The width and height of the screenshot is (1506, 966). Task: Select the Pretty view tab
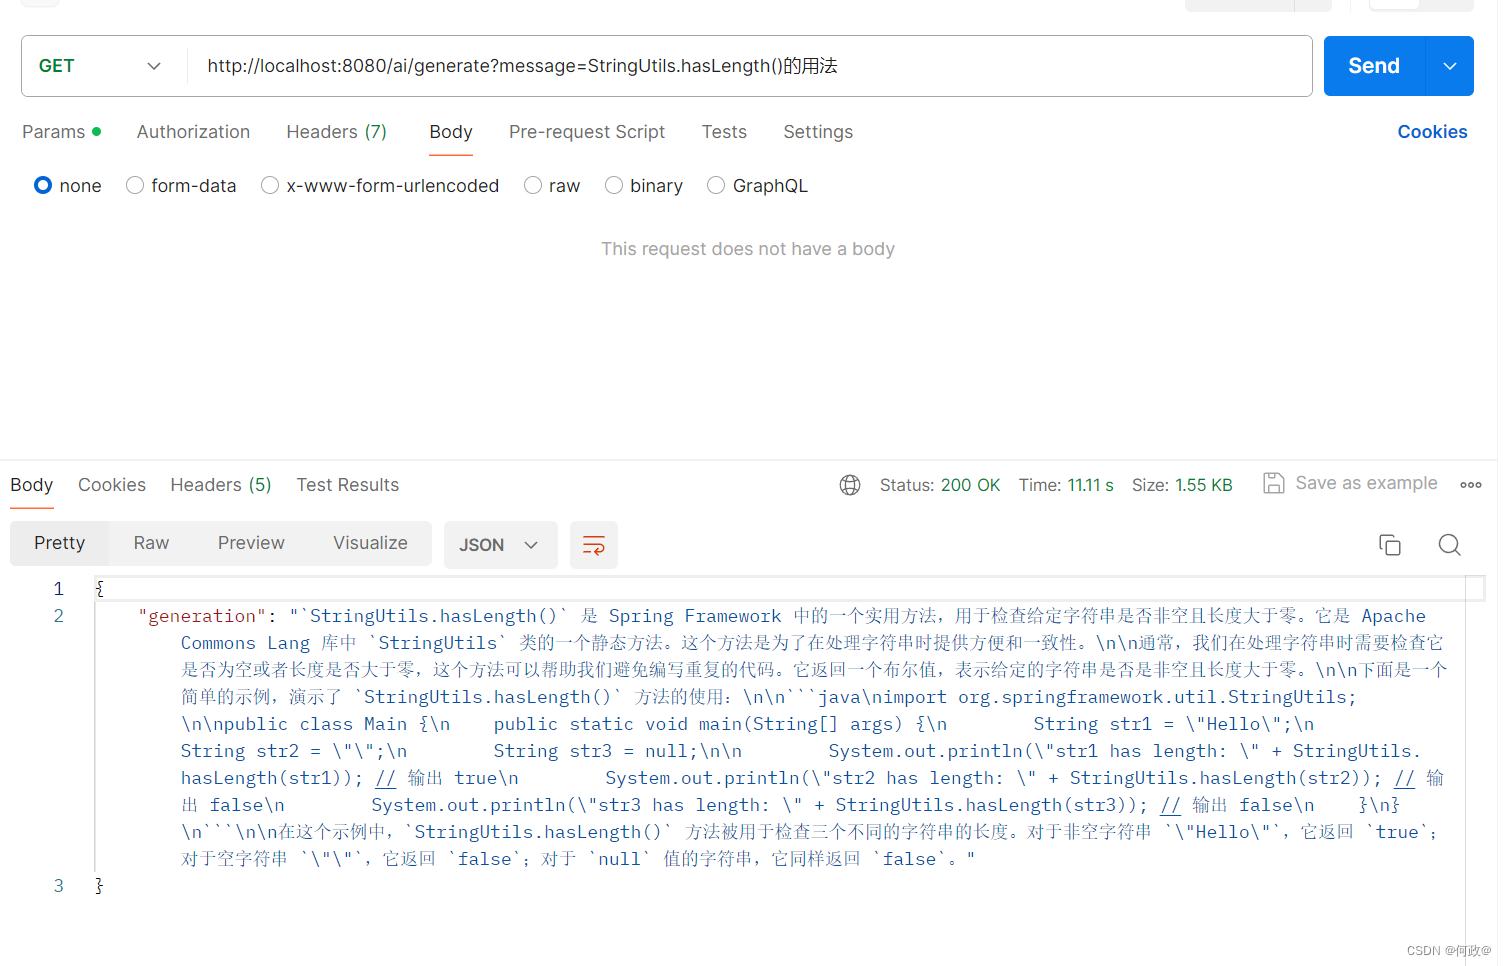[x=60, y=543]
